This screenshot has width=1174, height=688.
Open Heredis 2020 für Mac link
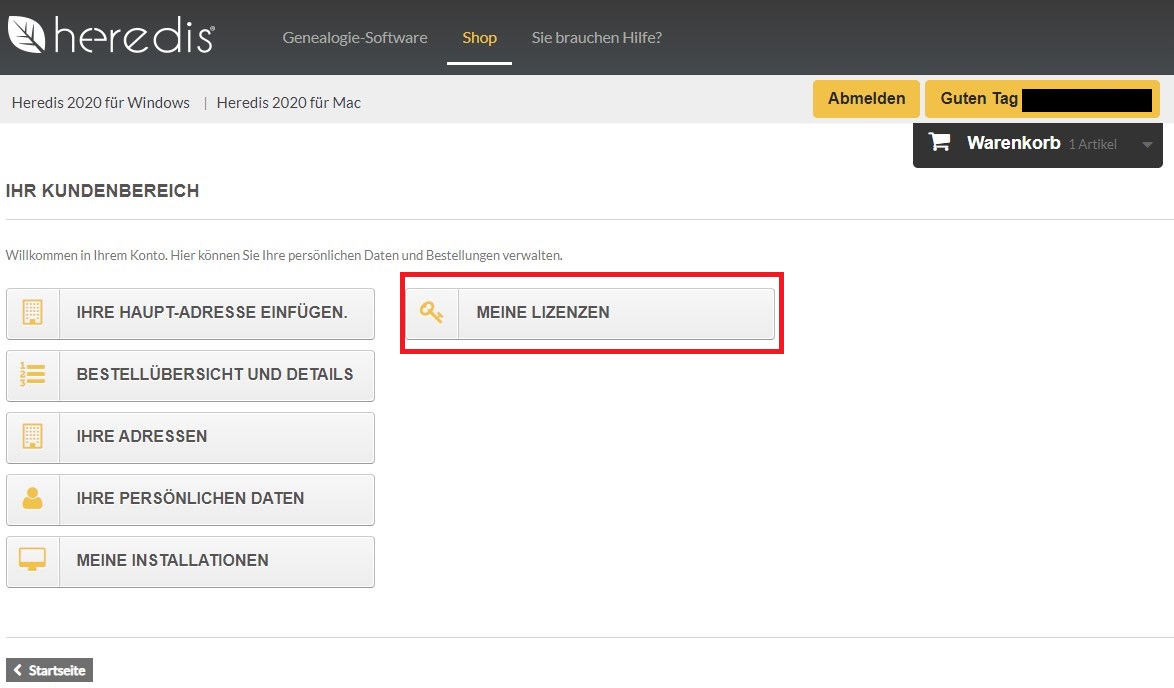288,103
